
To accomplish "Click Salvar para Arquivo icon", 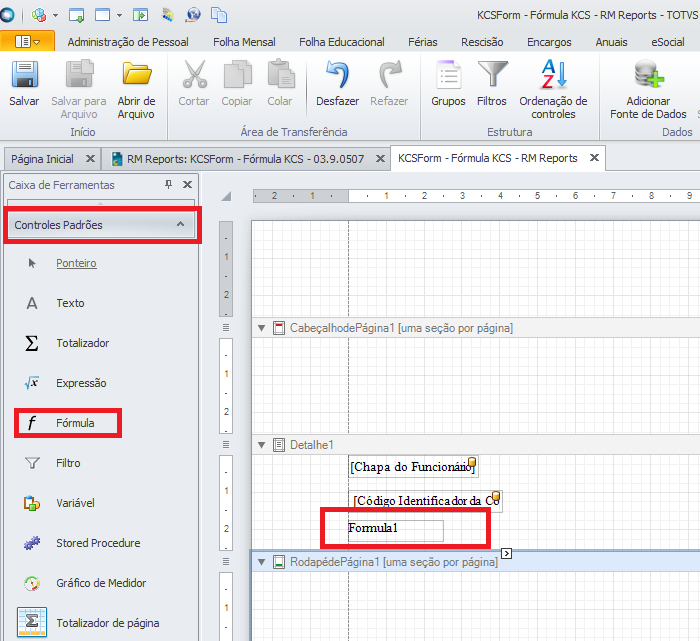I will (x=79, y=75).
